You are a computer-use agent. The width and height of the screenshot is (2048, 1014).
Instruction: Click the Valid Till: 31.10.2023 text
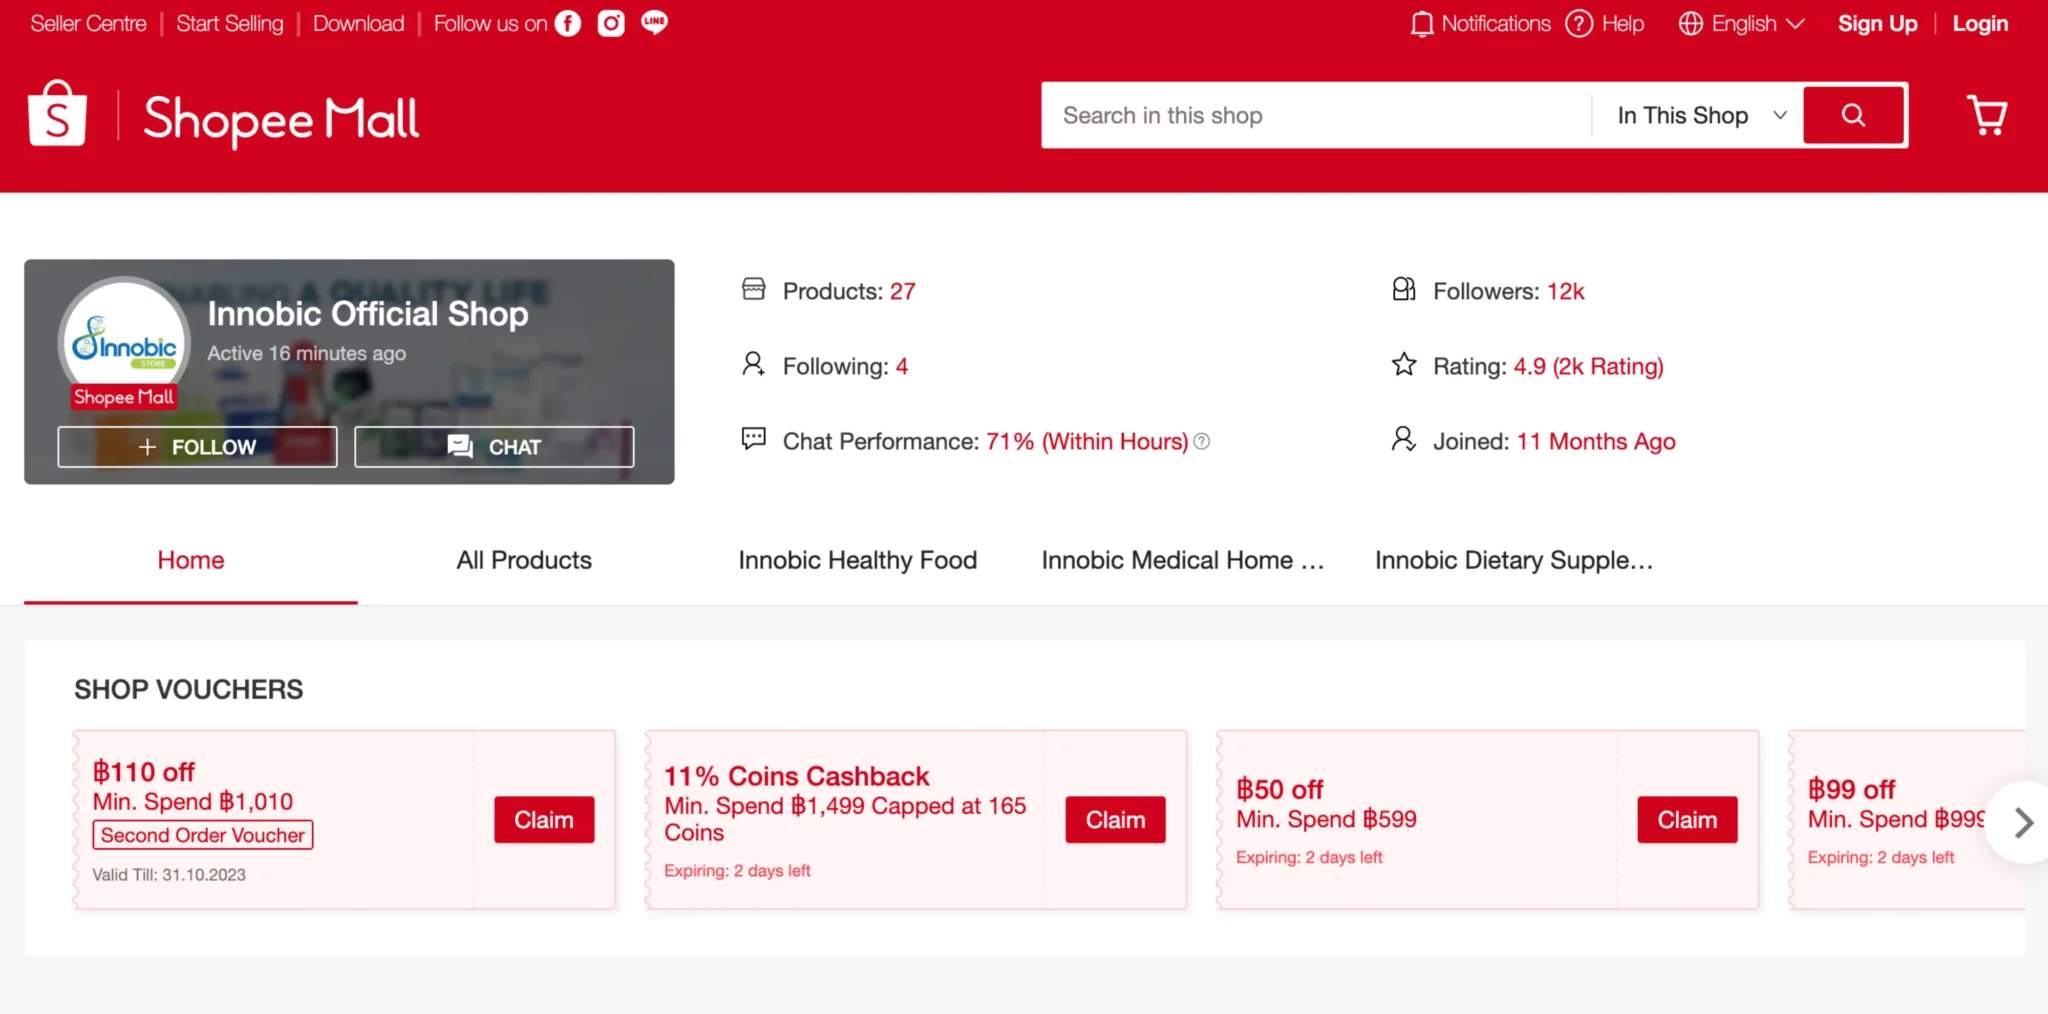coord(169,875)
